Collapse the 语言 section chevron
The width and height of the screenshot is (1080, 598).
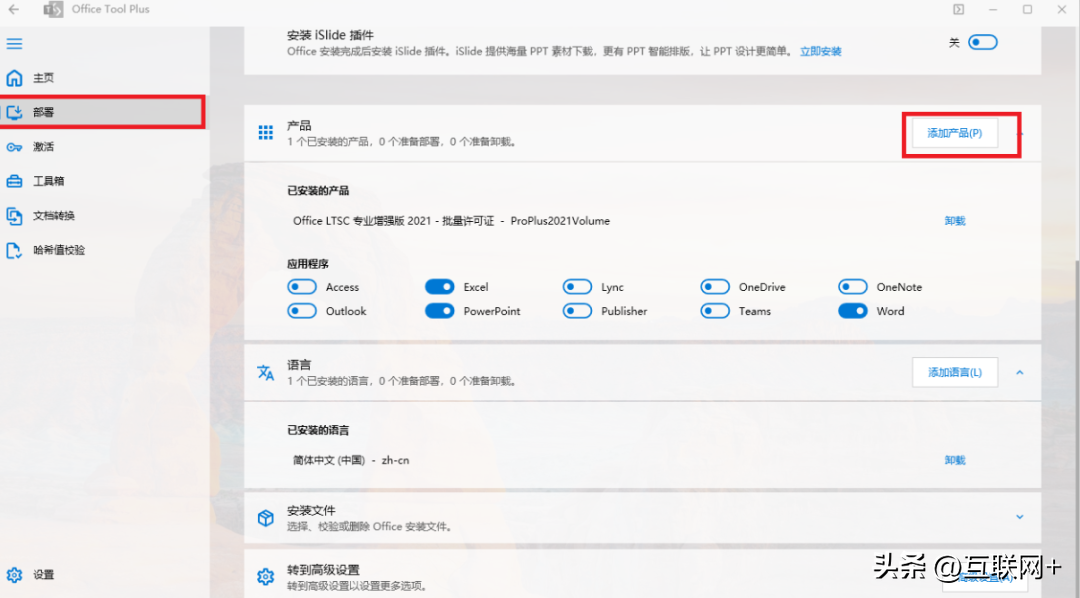point(1020,373)
